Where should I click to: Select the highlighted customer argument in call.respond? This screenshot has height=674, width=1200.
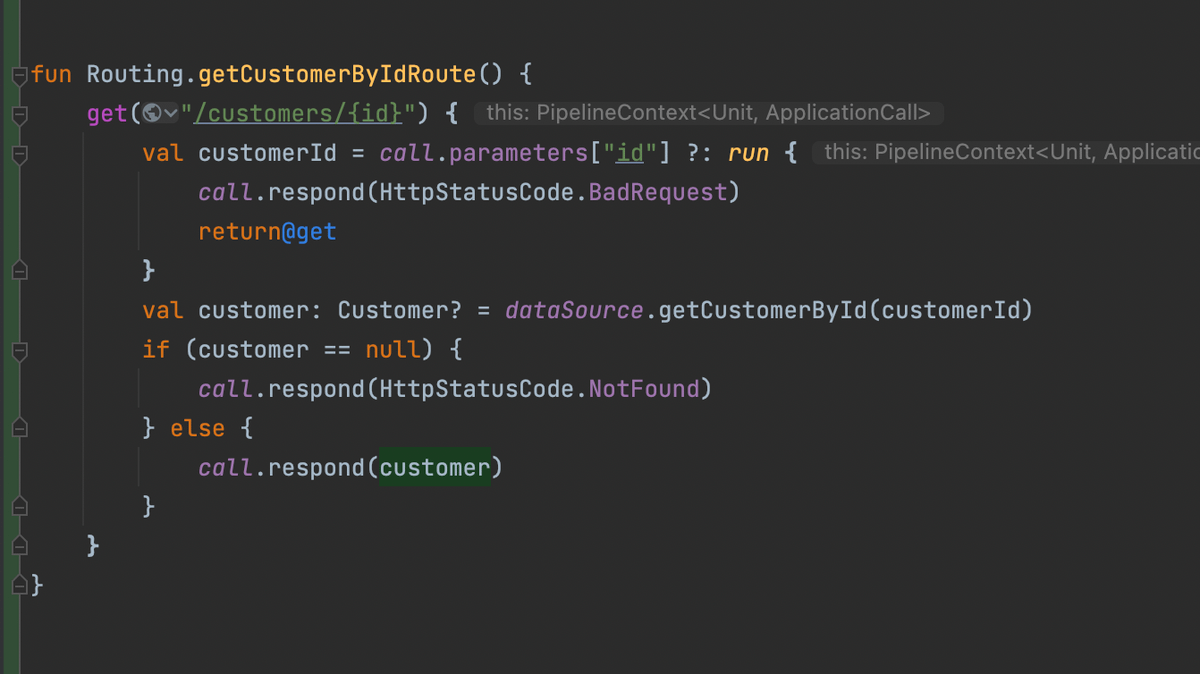pos(435,468)
